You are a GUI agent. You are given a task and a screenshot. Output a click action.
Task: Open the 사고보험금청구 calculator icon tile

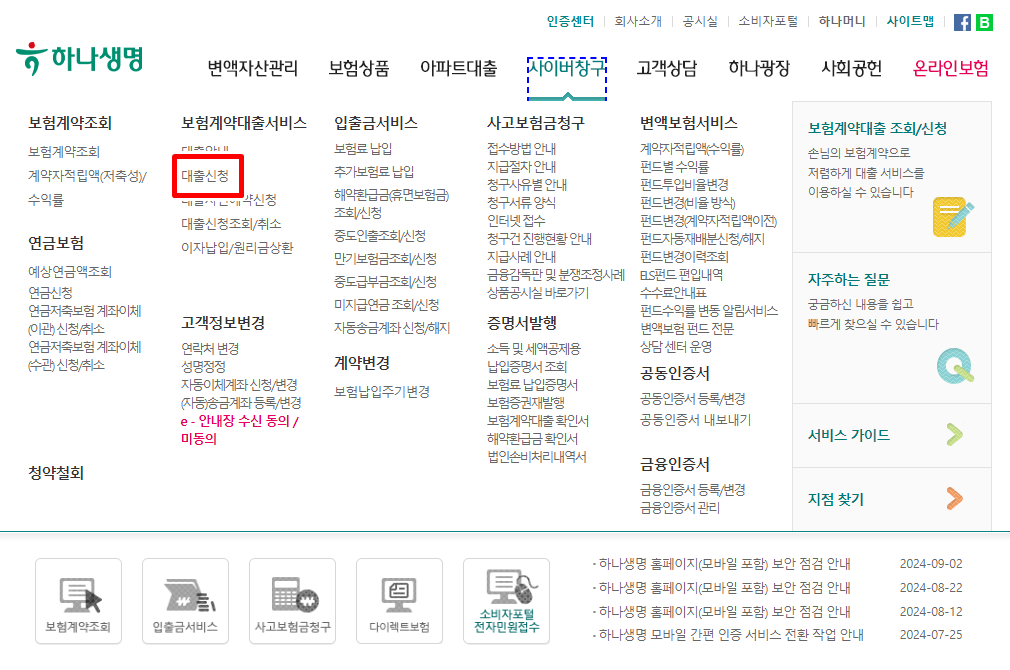(292, 601)
